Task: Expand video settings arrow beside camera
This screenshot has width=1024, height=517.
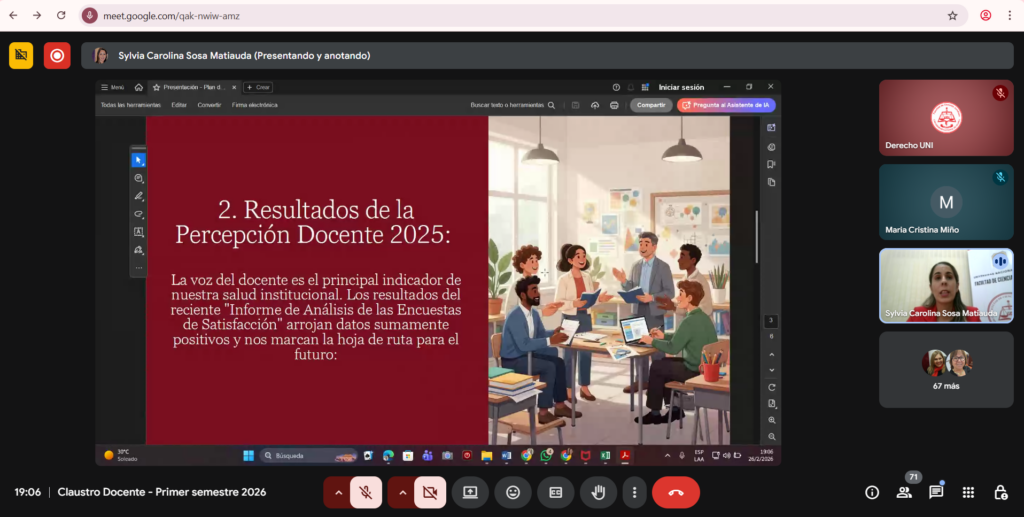Action: tap(402, 492)
